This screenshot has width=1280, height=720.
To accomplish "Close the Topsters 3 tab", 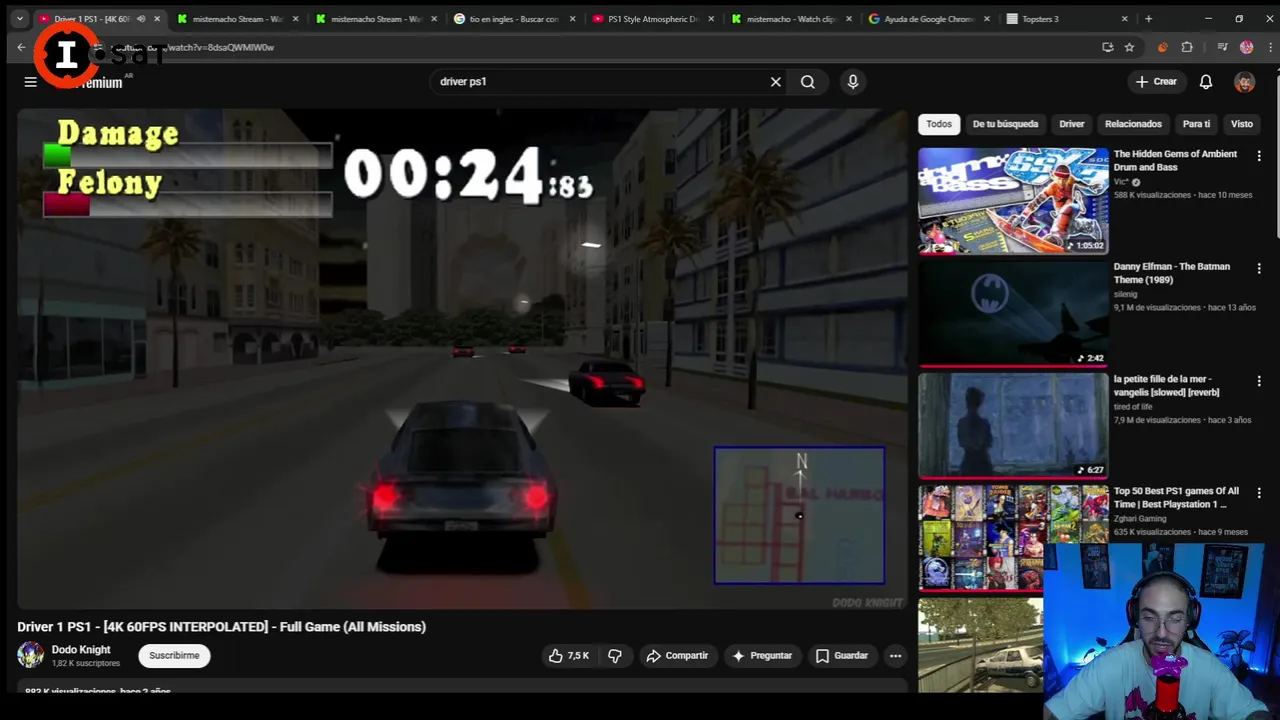I will [x=1124, y=19].
